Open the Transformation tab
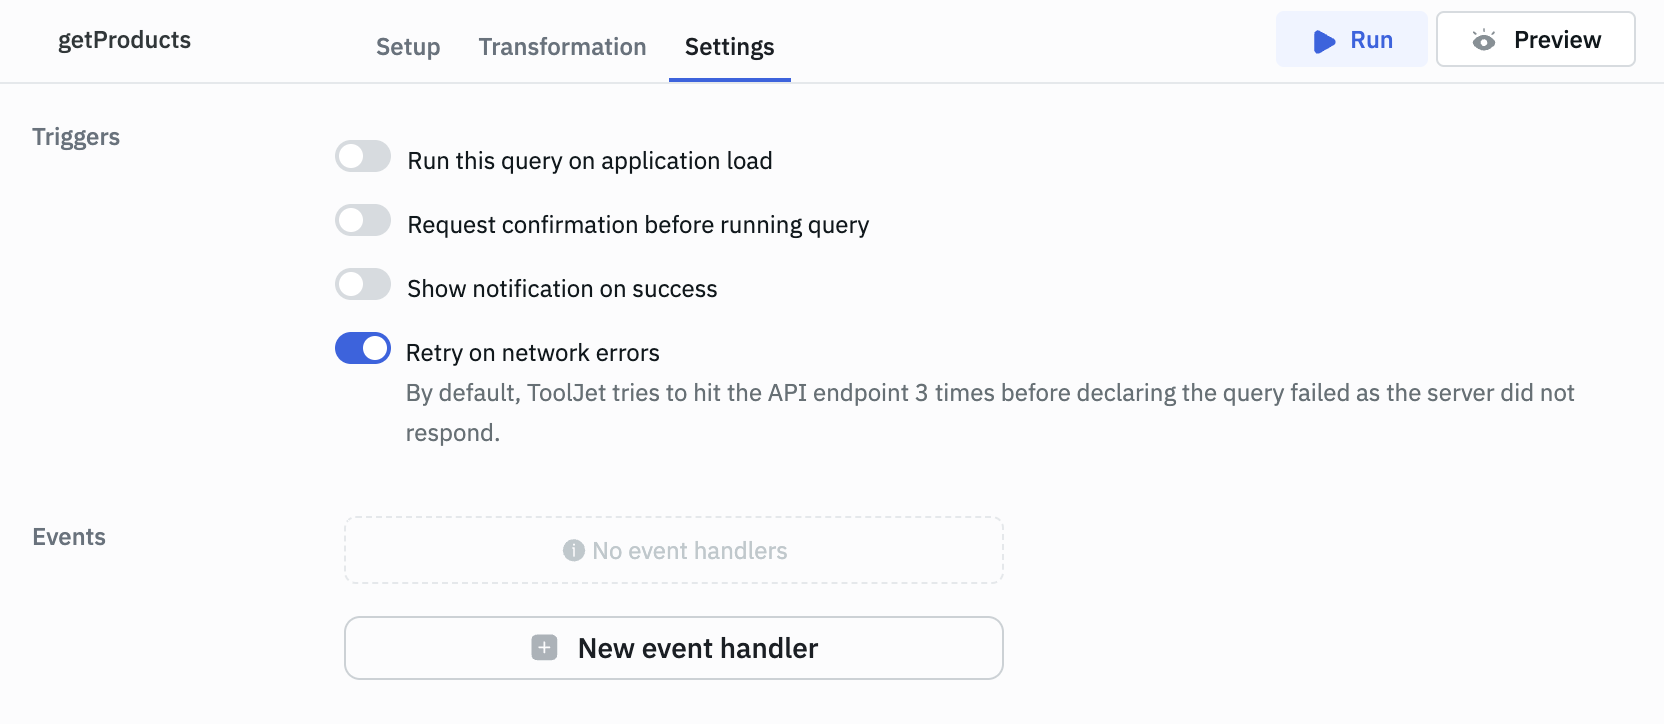Image resolution: width=1664 pixels, height=724 pixels. (x=562, y=47)
